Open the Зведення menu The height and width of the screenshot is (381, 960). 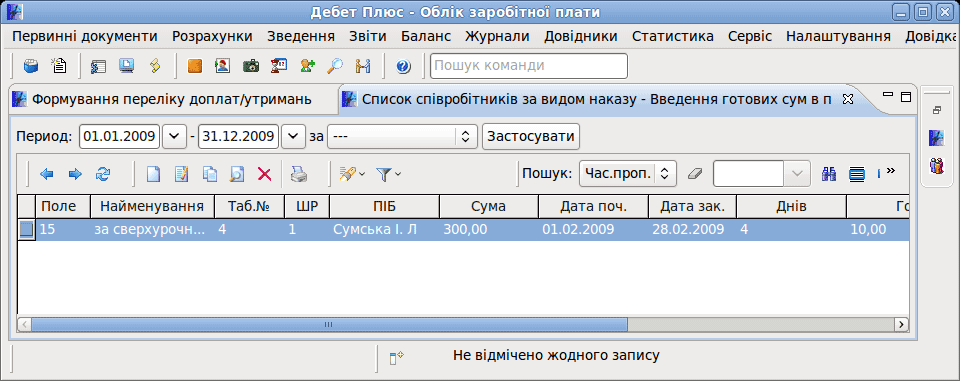(301, 36)
